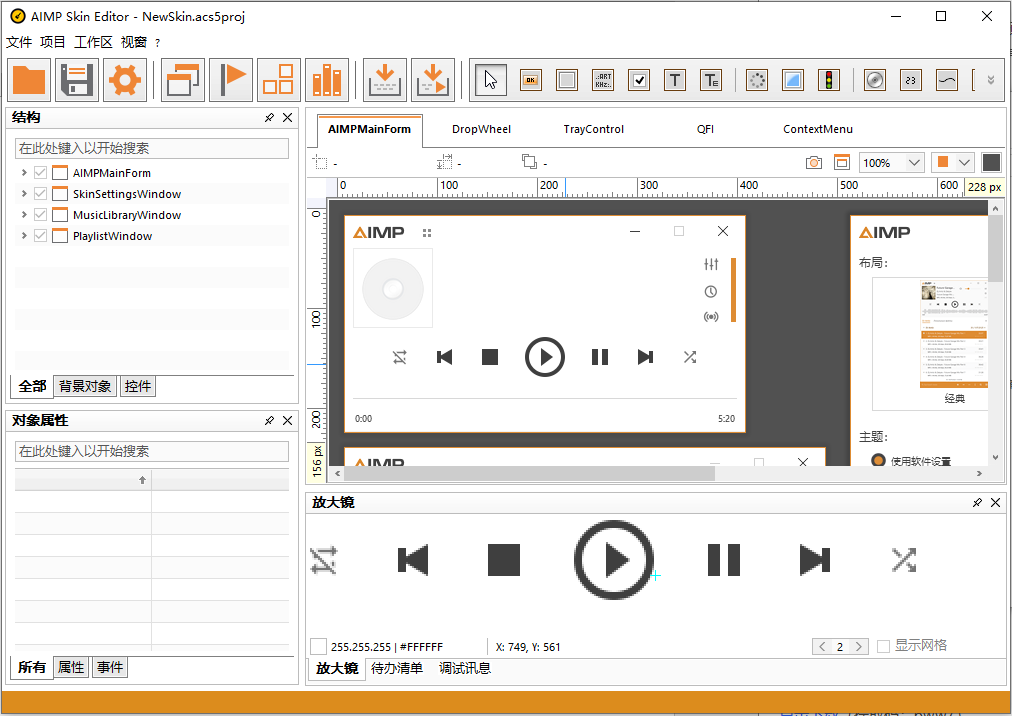
Task: Click the traffic light control icon
Action: click(827, 80)
